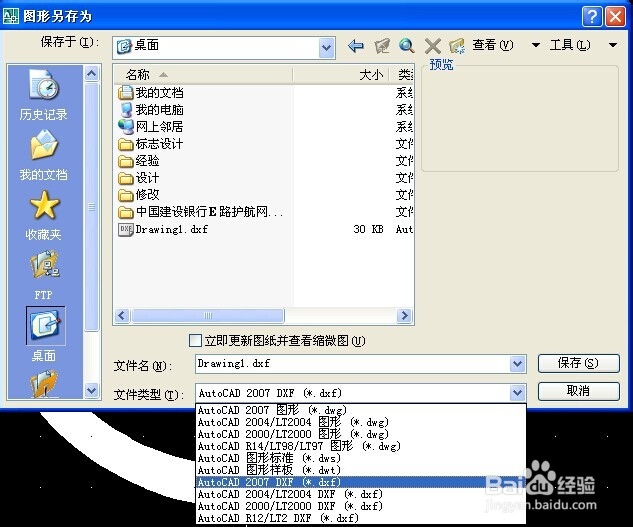The height and width of the screenshot is (527, 633).
Task: Select the 设计 folder
Action: [x=147, y=178]
